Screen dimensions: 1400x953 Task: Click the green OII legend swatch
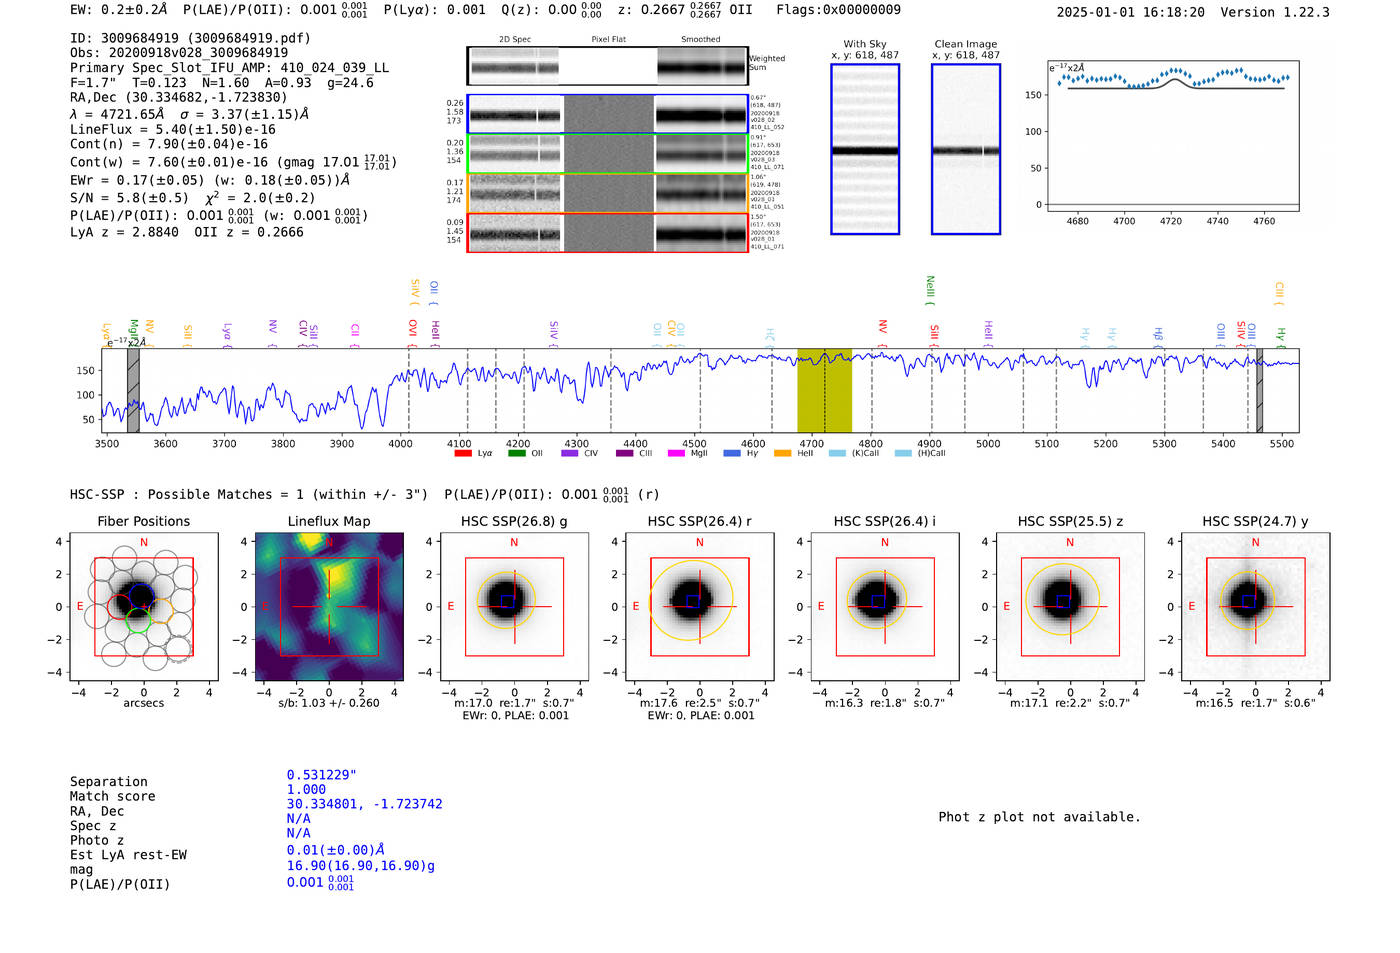516,453
